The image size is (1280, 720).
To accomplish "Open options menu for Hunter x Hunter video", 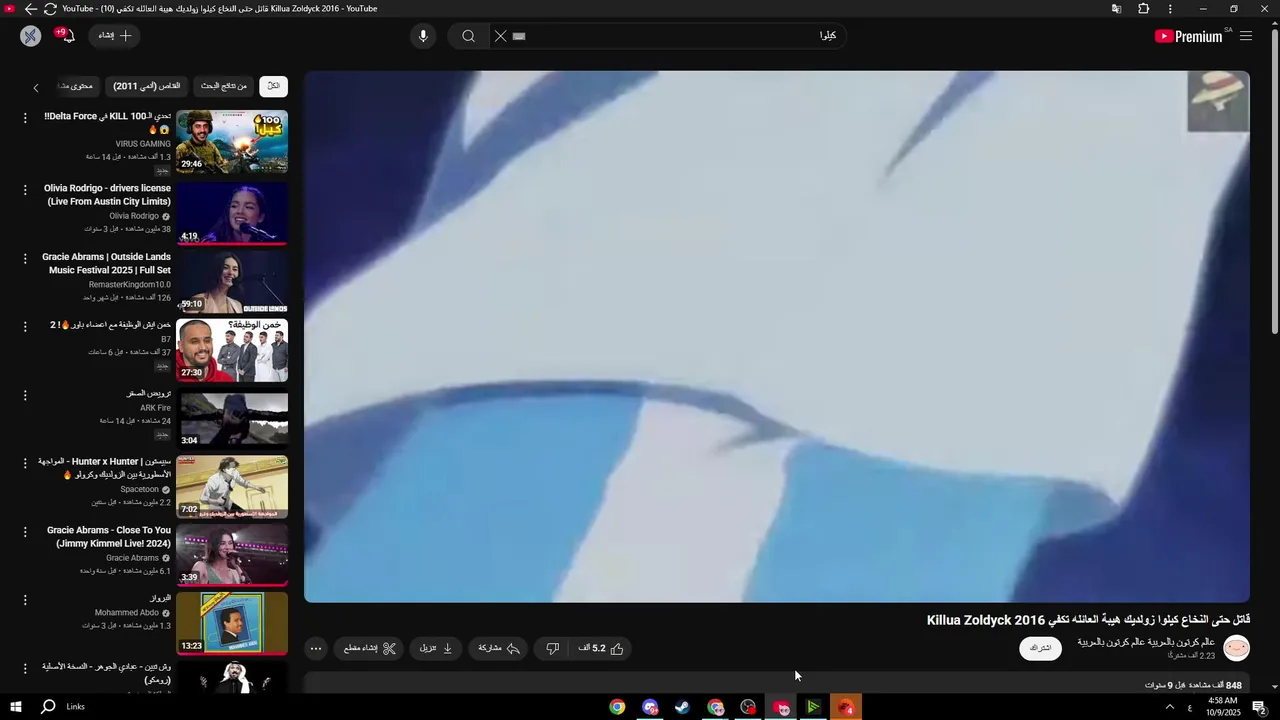I will [25, 463].
